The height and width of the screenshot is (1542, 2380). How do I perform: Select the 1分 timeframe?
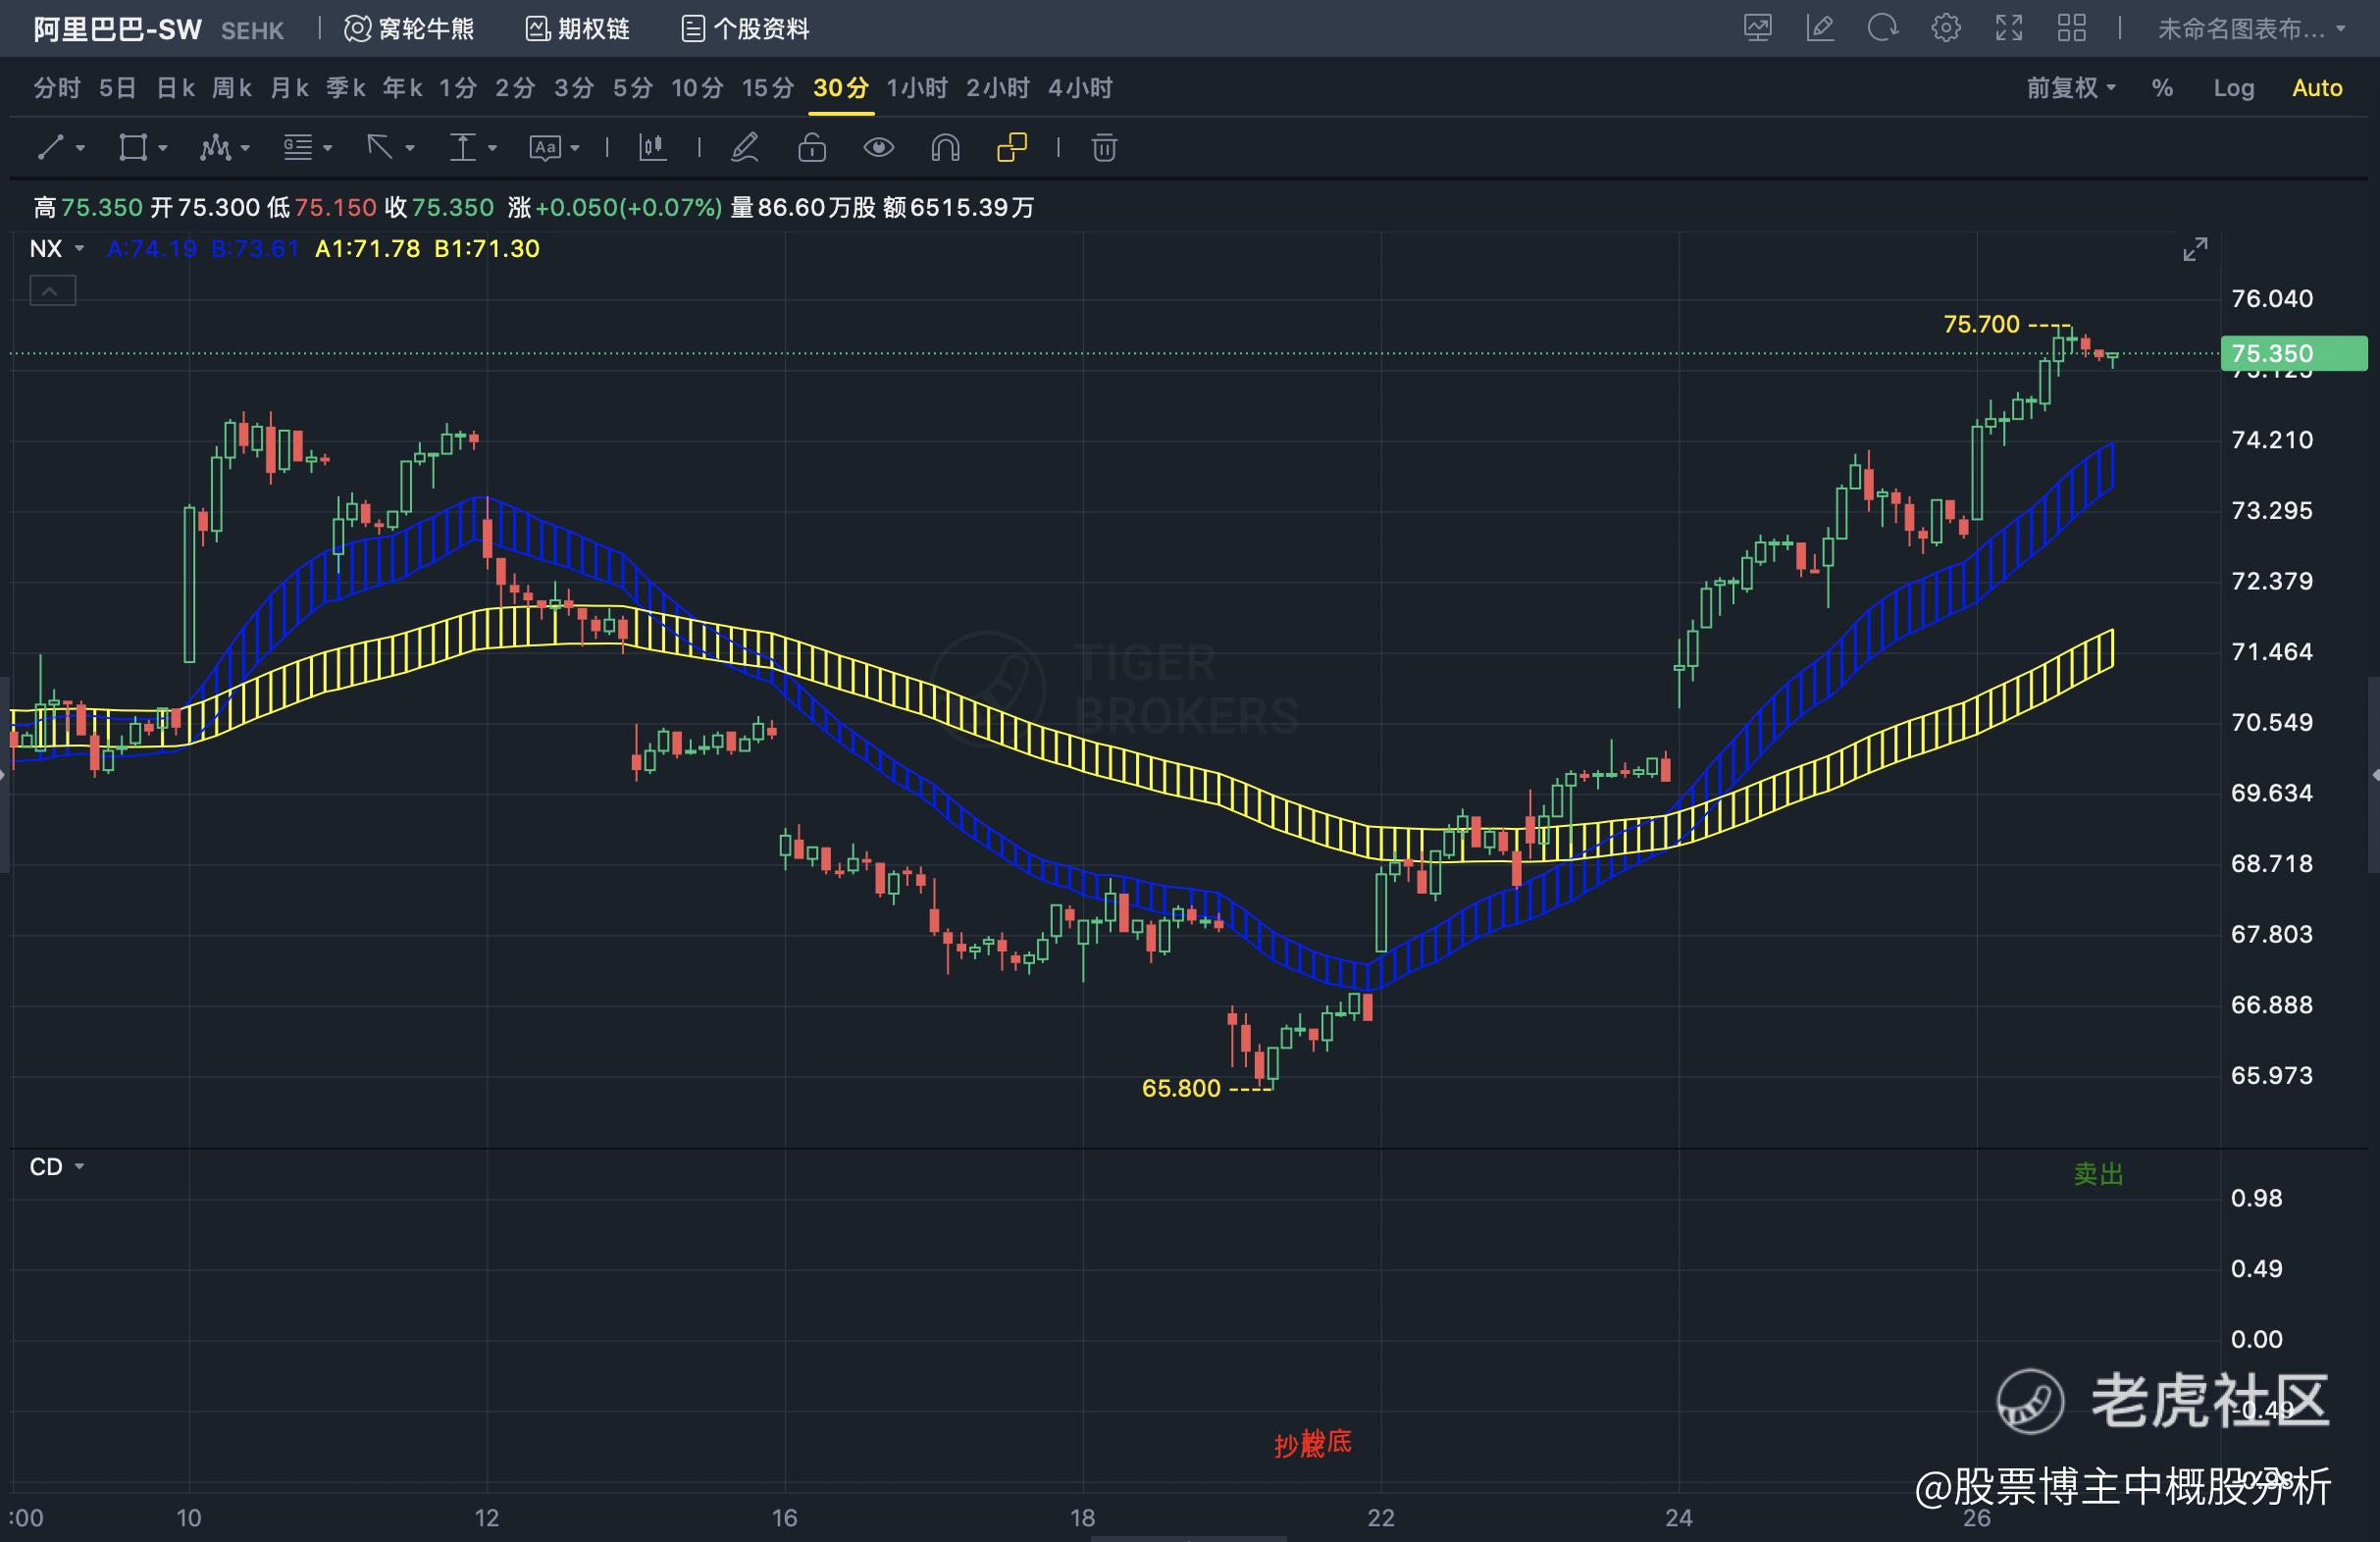458,88
